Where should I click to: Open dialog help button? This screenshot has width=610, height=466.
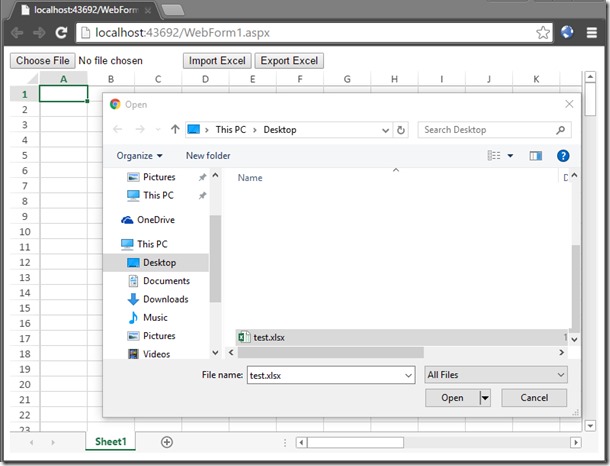point(563,156)
